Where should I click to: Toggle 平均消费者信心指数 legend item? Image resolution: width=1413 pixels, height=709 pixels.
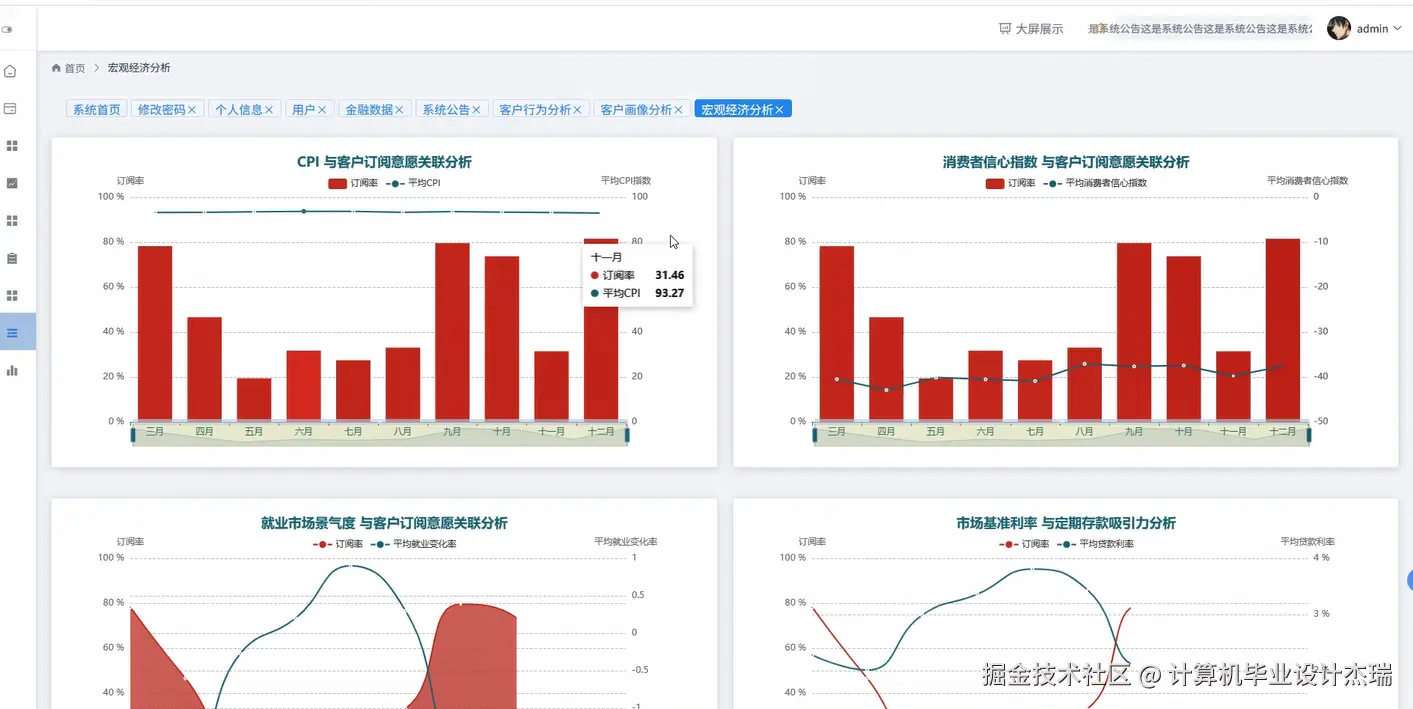1095,183
